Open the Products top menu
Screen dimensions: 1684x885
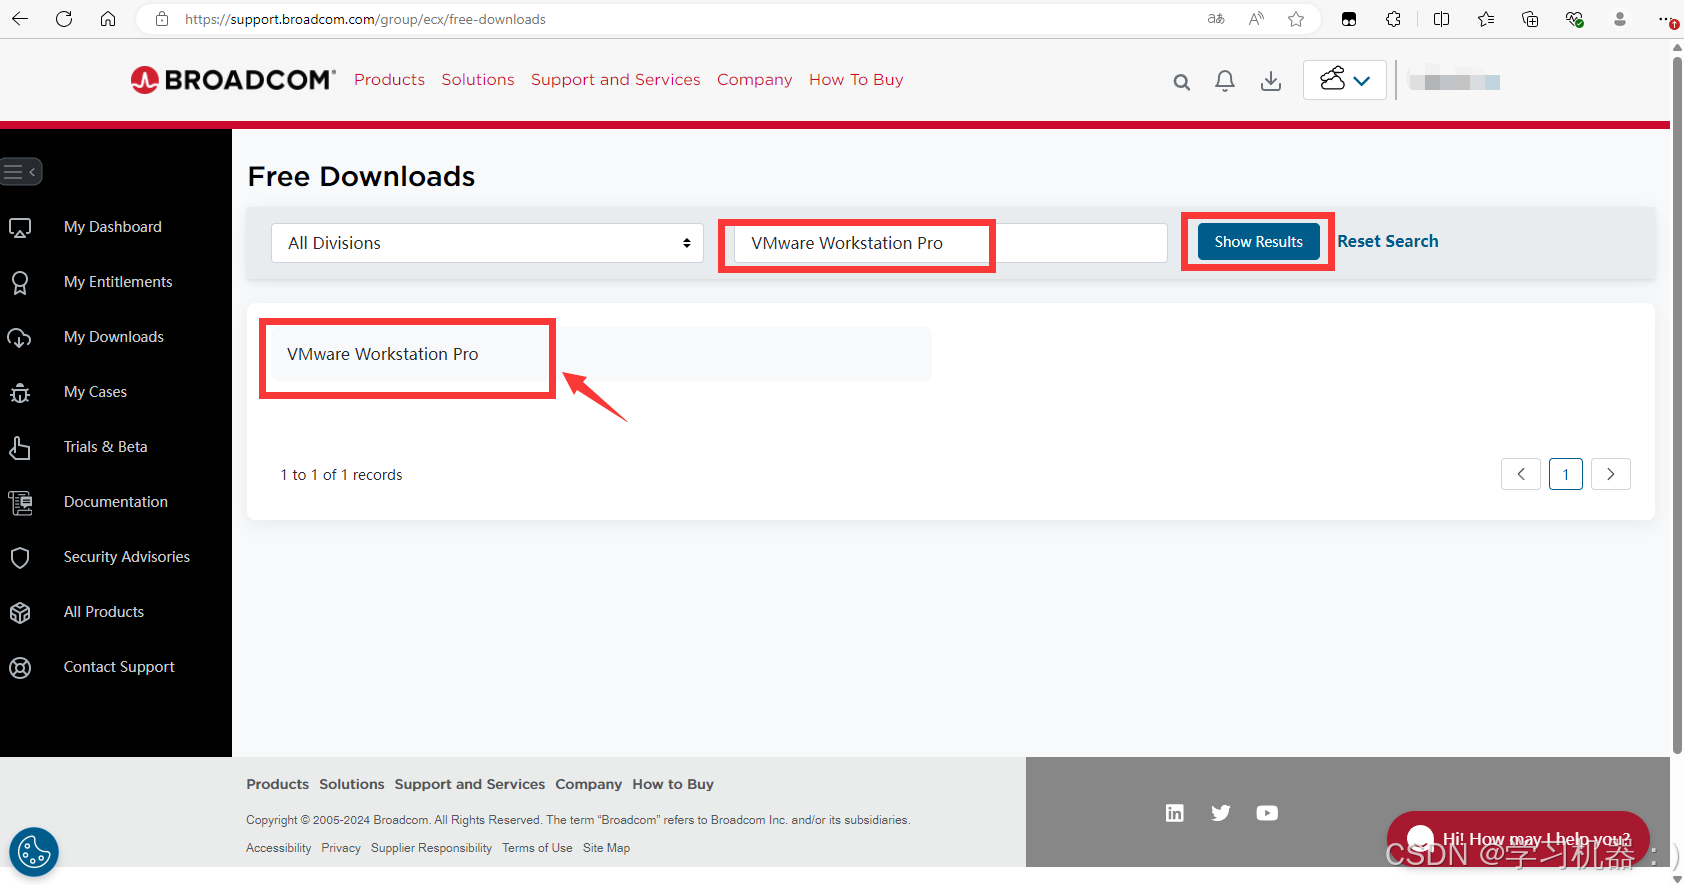[x=389, y=80]
